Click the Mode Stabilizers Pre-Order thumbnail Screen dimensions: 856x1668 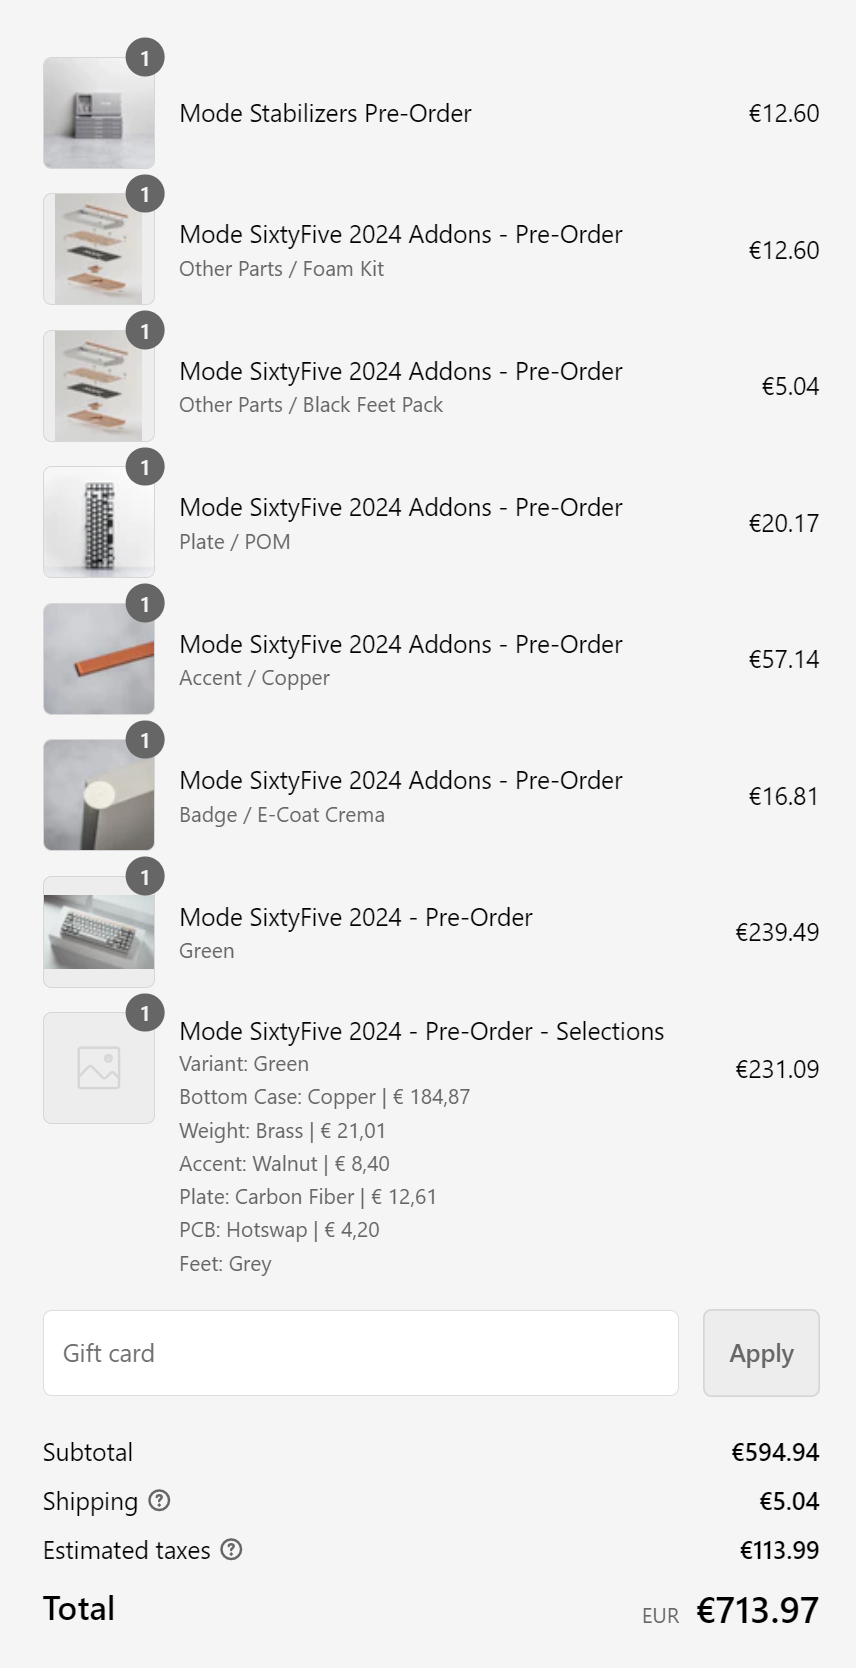pyautogui.click(x=98, y=113)
